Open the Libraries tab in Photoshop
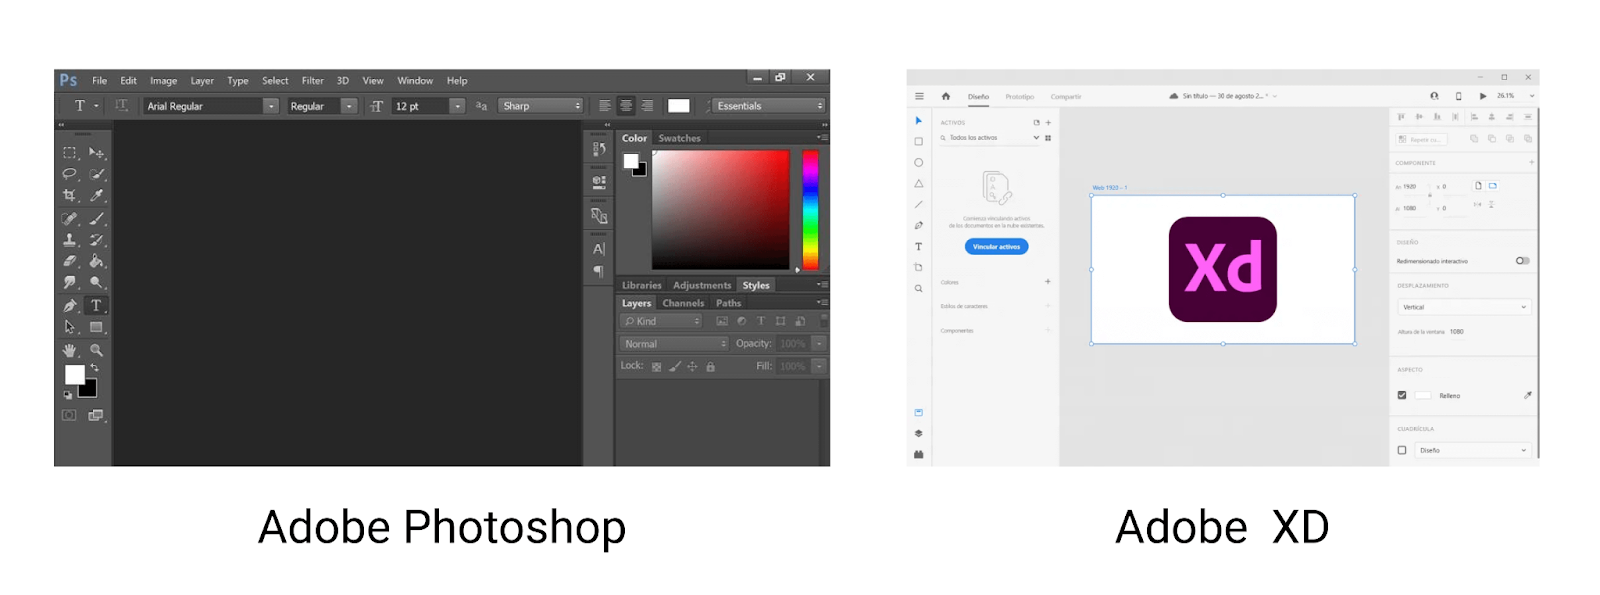The width and height of the screenshot is (1600, 595). (x=642, y=285)
